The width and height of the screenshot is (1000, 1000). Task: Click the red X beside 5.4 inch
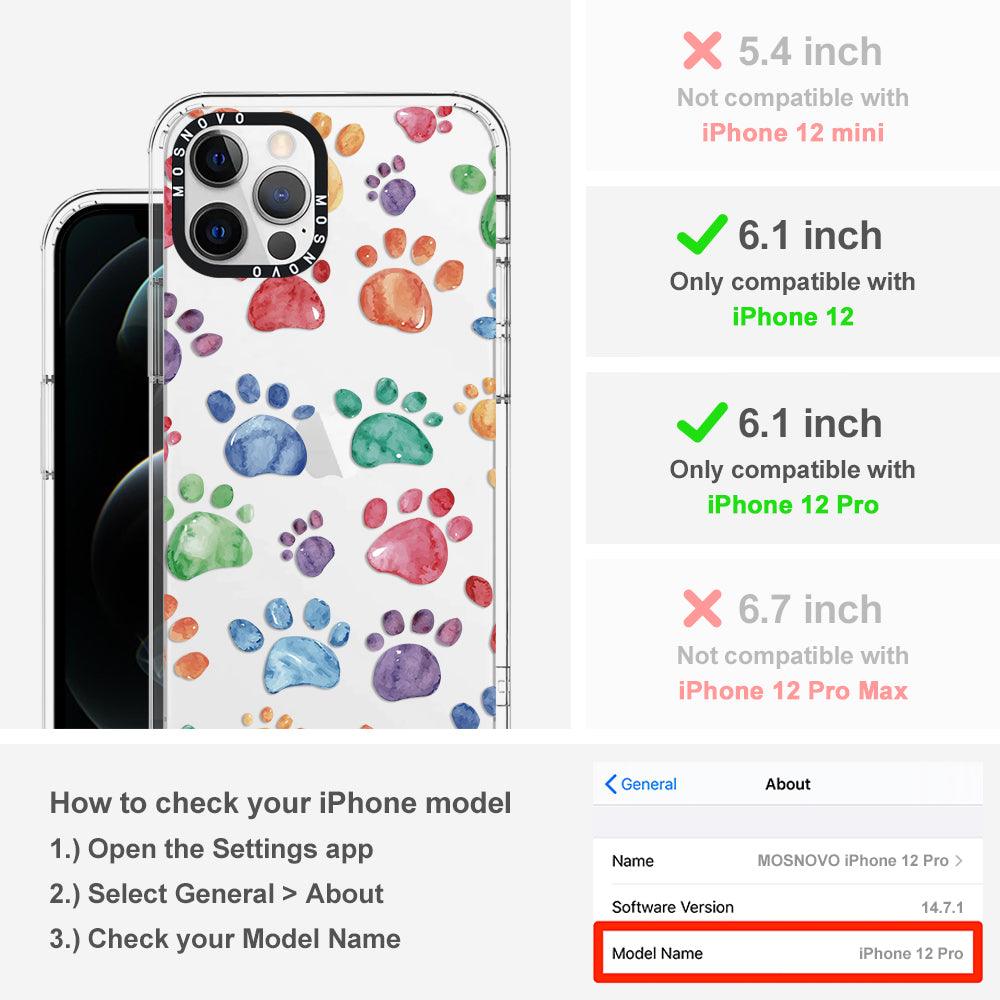coord(702,50)
